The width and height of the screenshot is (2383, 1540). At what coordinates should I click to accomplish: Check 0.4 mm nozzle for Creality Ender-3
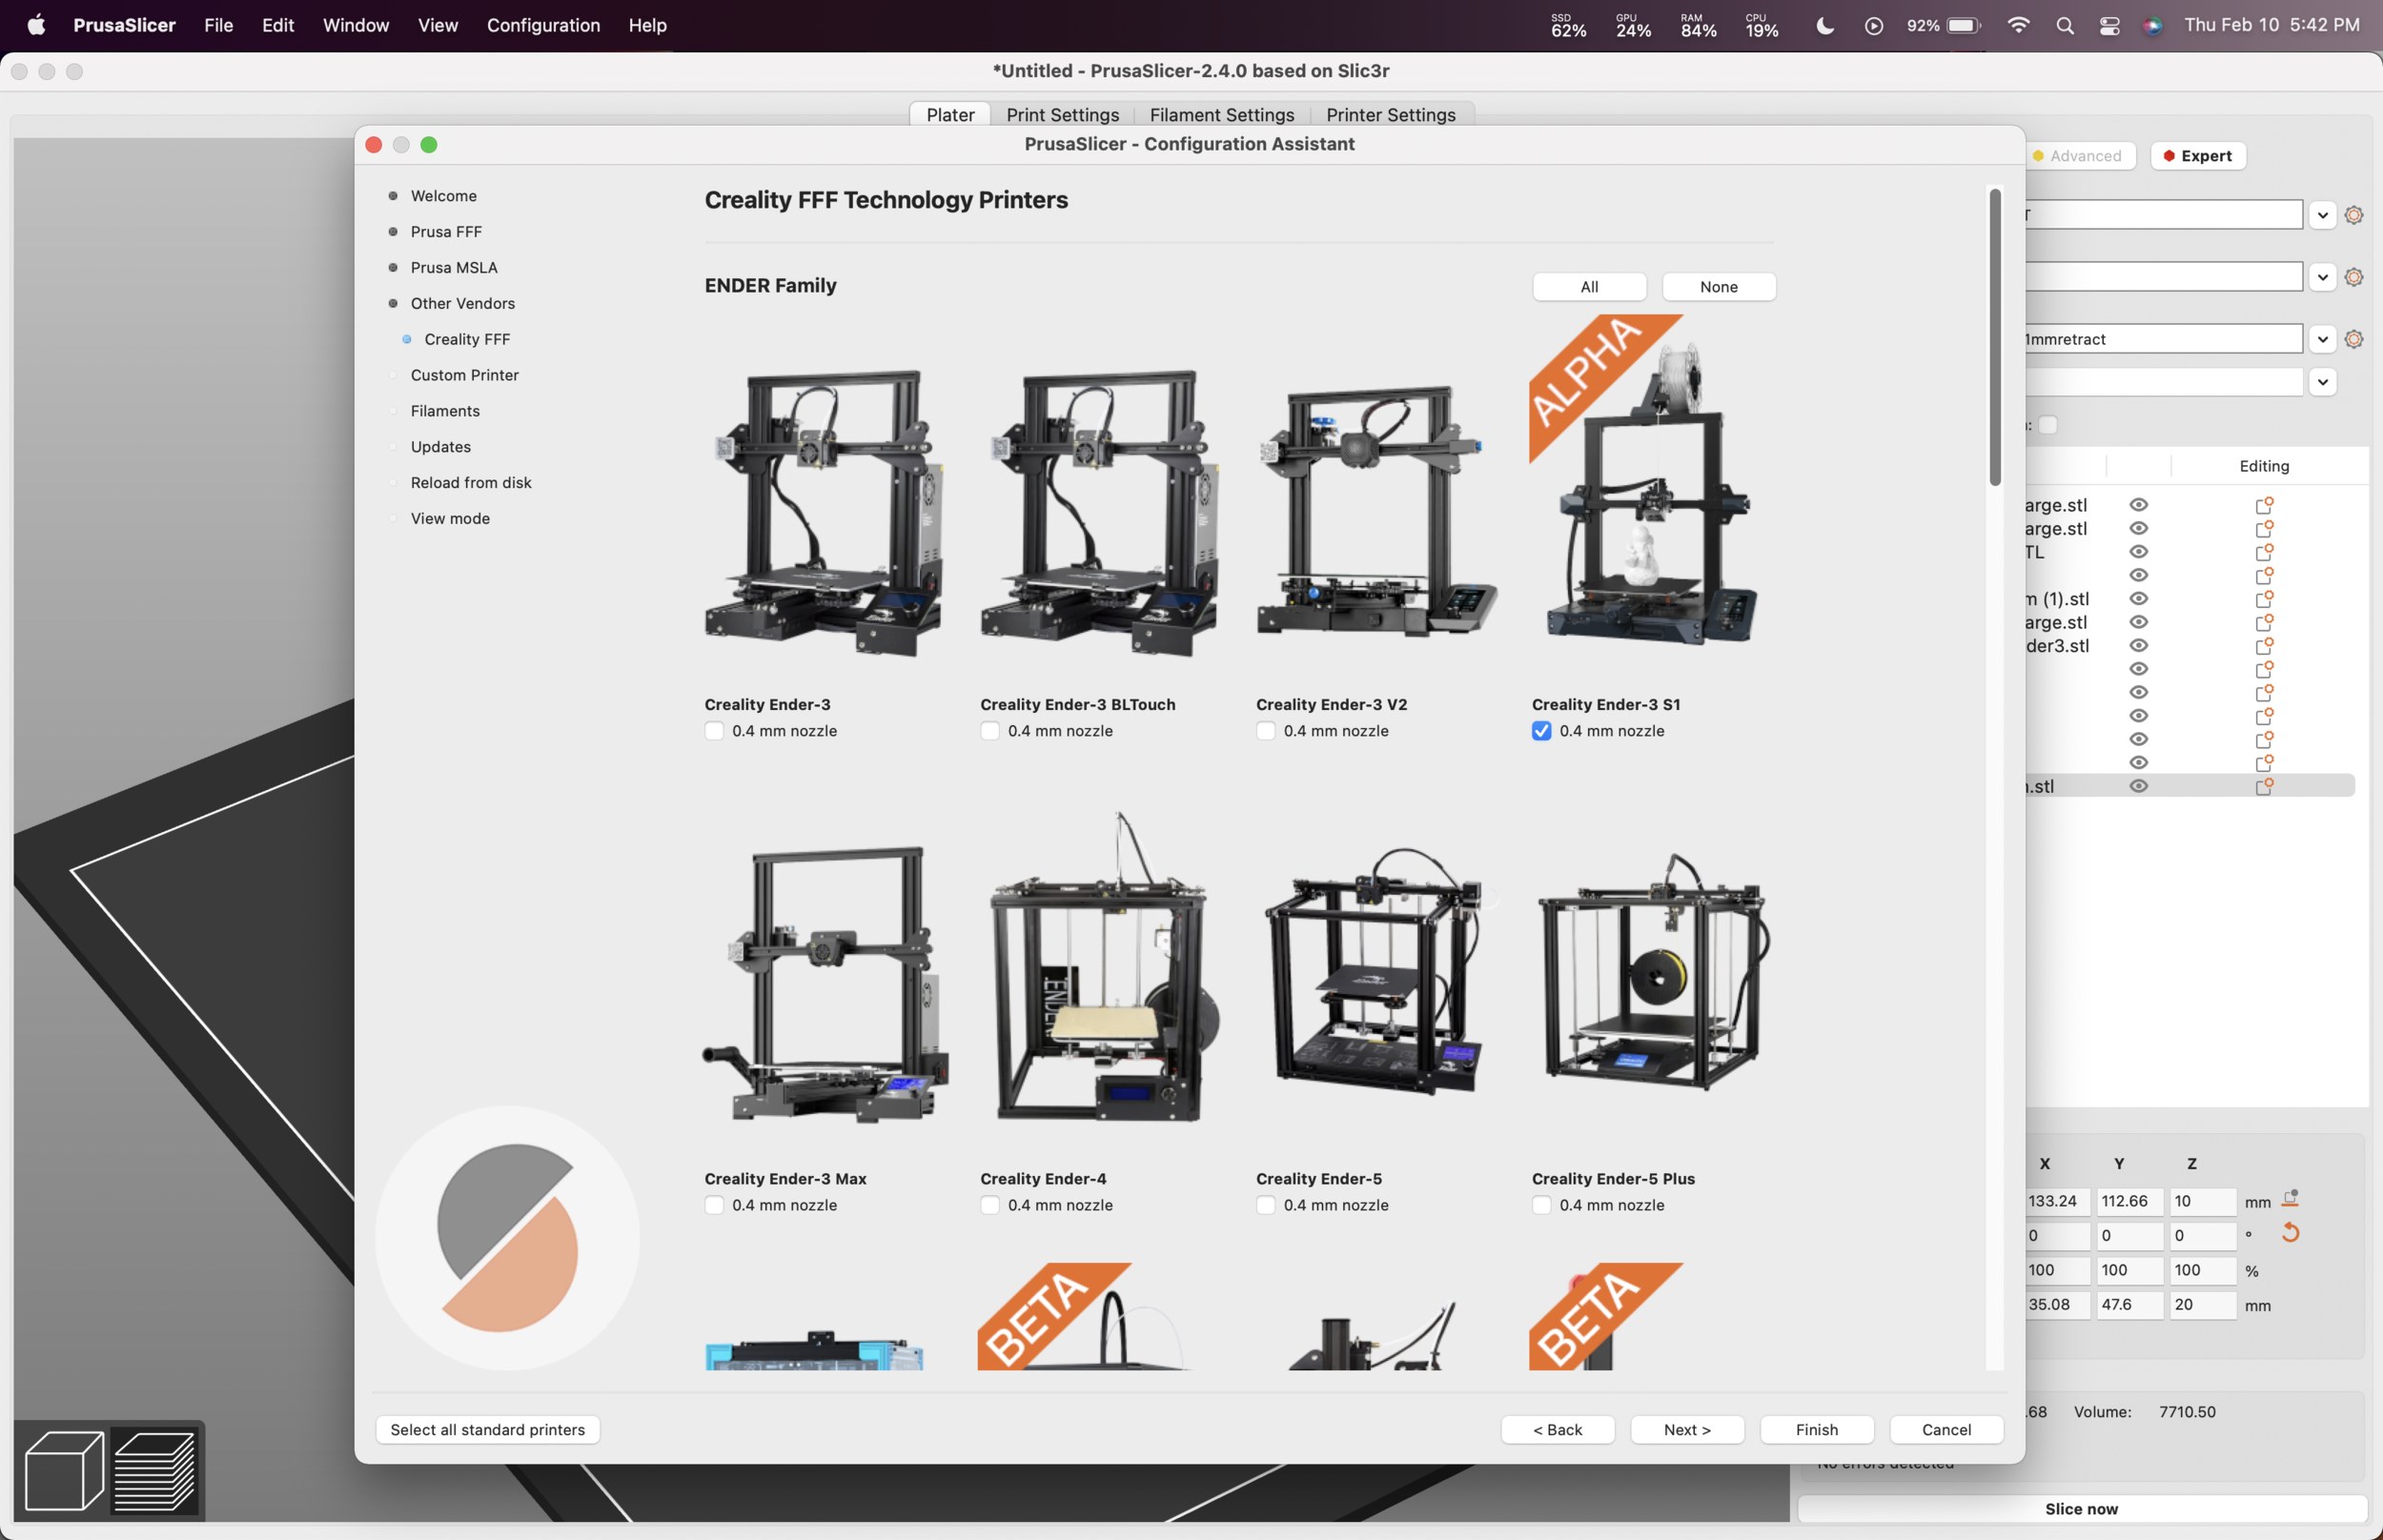(713, 731)
